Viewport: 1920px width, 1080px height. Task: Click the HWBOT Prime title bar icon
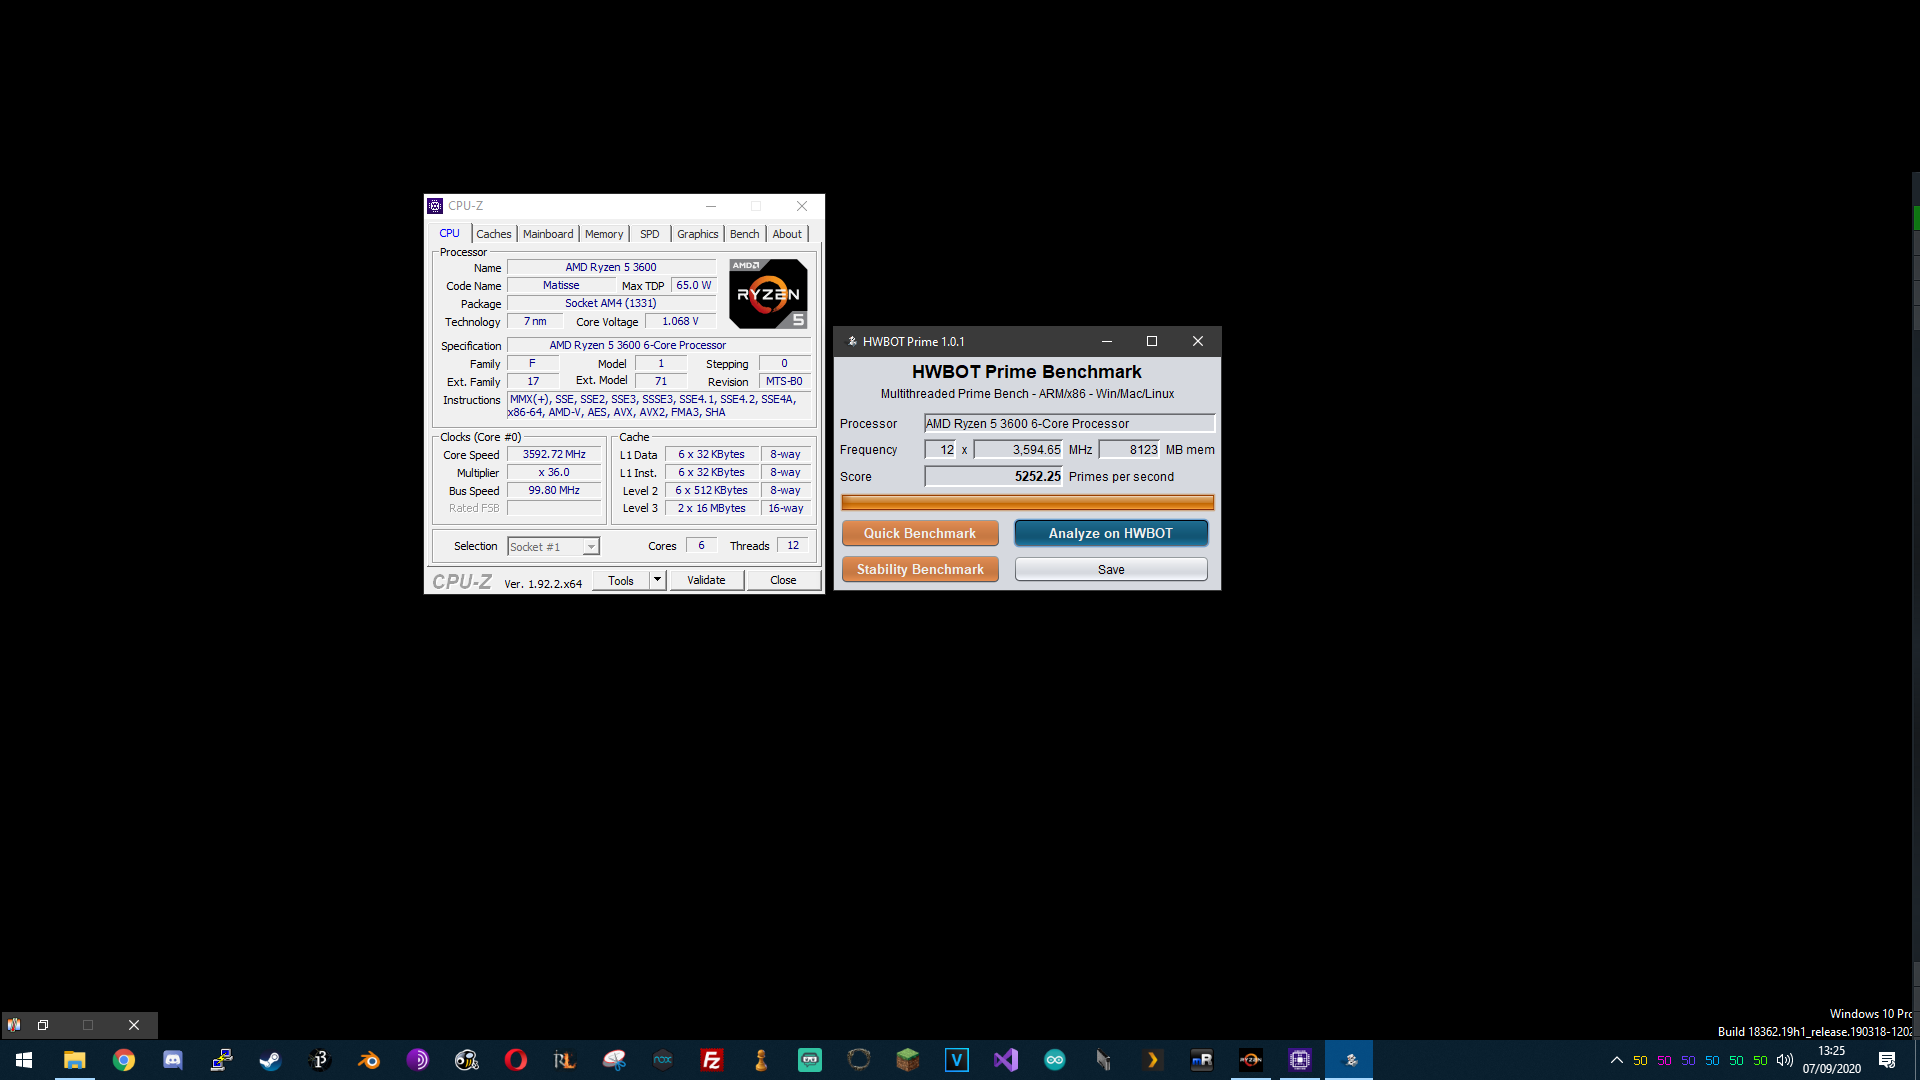point(852,341)
